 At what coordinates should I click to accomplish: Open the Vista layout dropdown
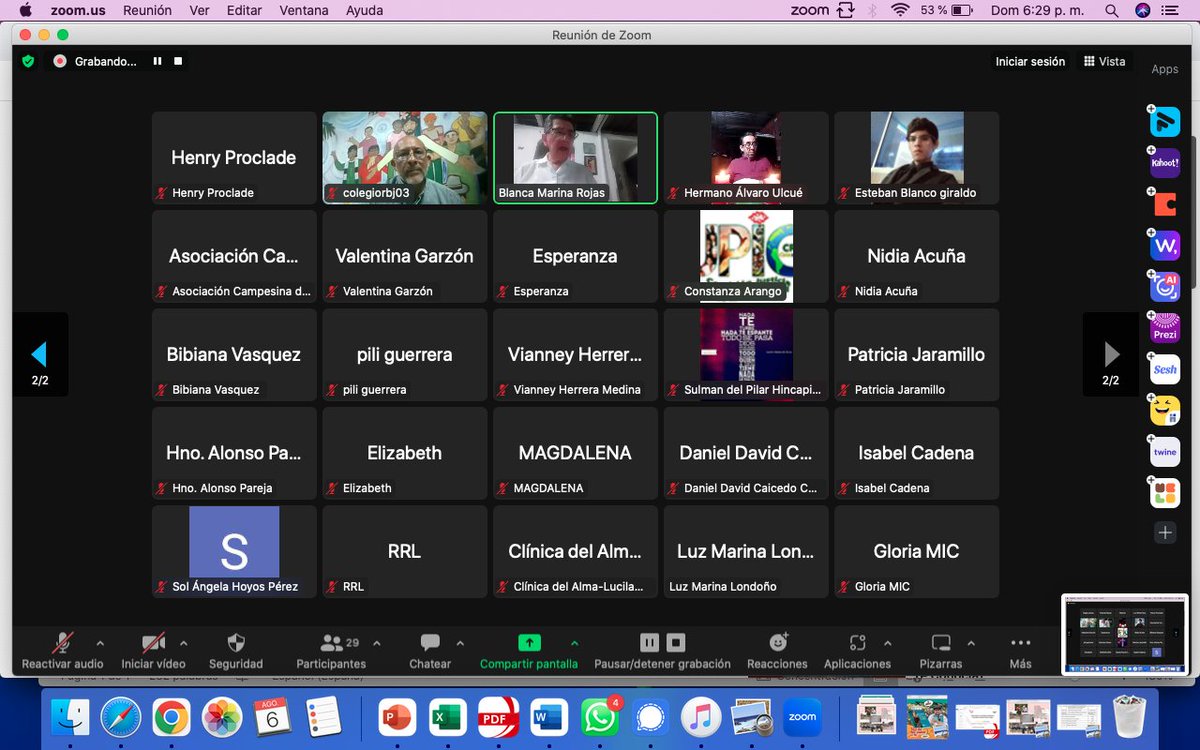point(1104,61)
